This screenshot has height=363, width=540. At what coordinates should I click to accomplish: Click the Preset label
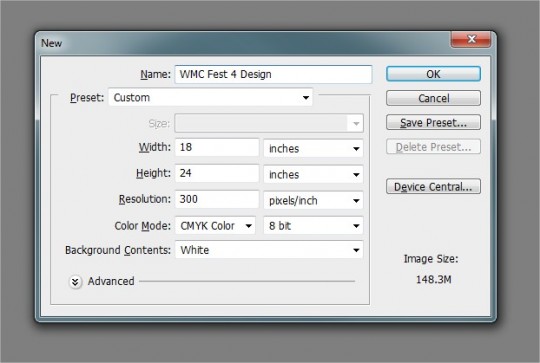pyautogui.click(x=87, y=98)
